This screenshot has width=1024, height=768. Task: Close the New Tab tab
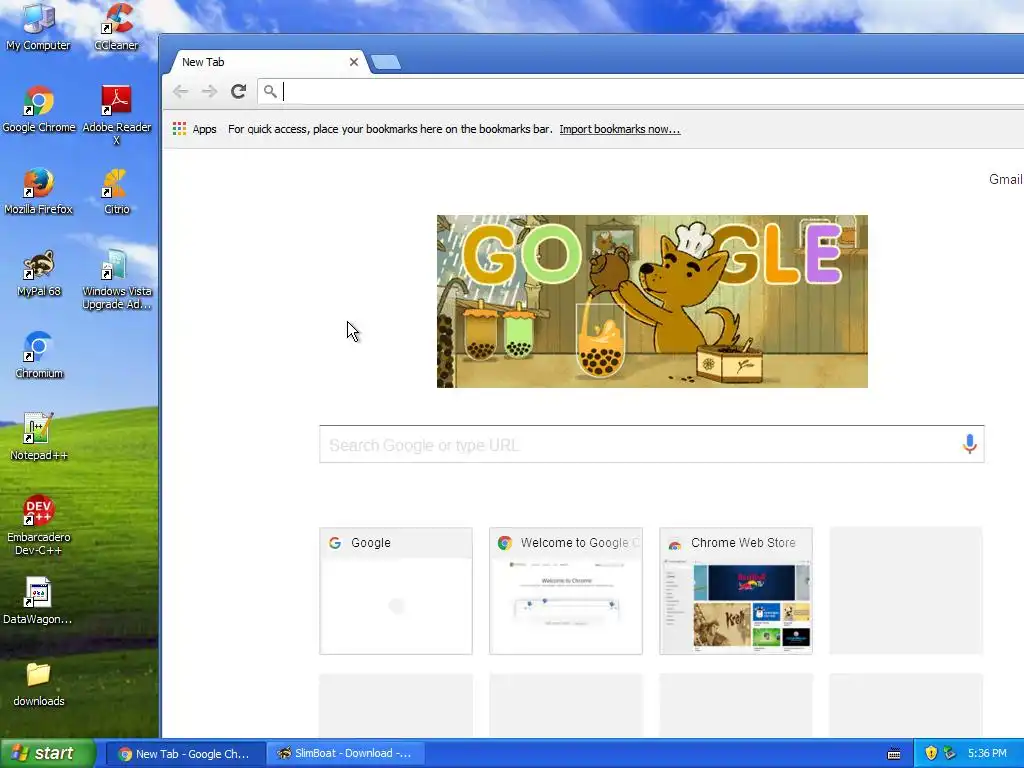coord(354,62)
